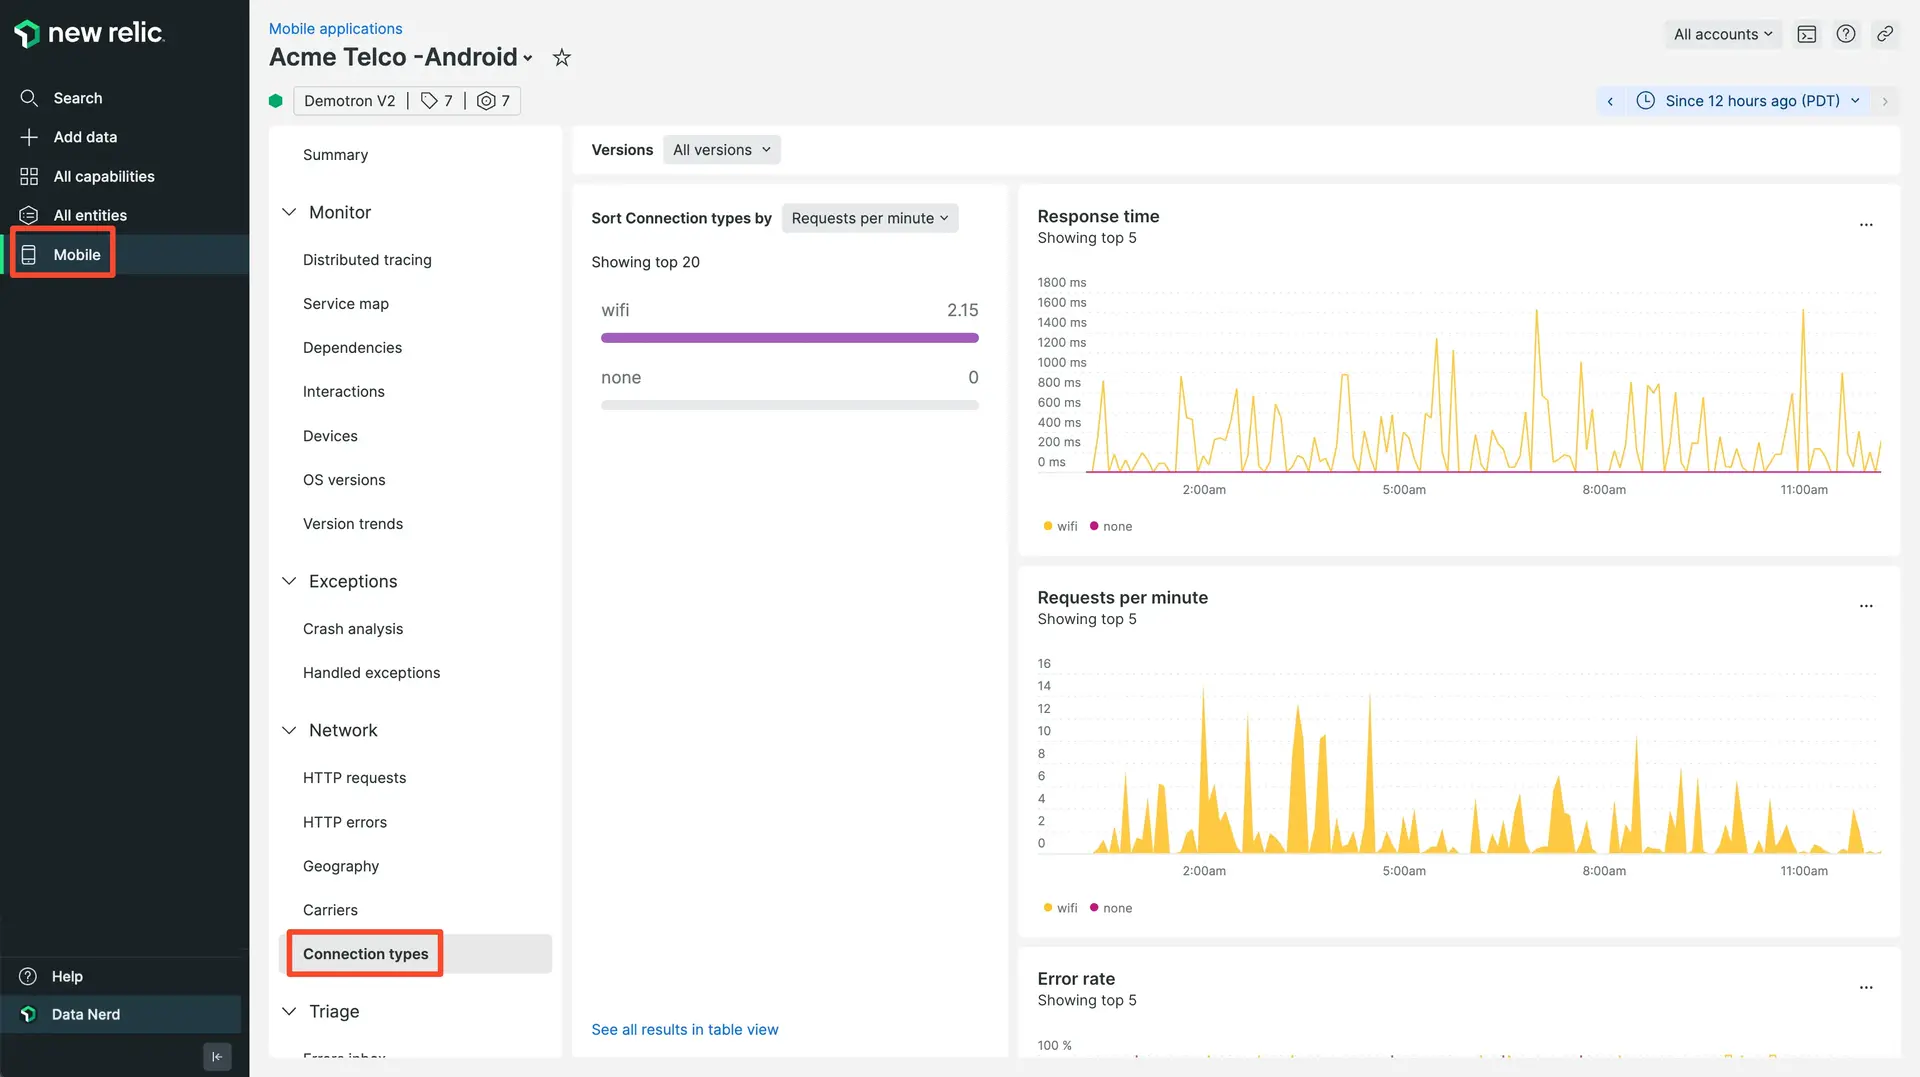Viewport: 1920px width, 1077px height.
Task: Select All capabilities in the left nav
Action: click(x=104, y=176)
